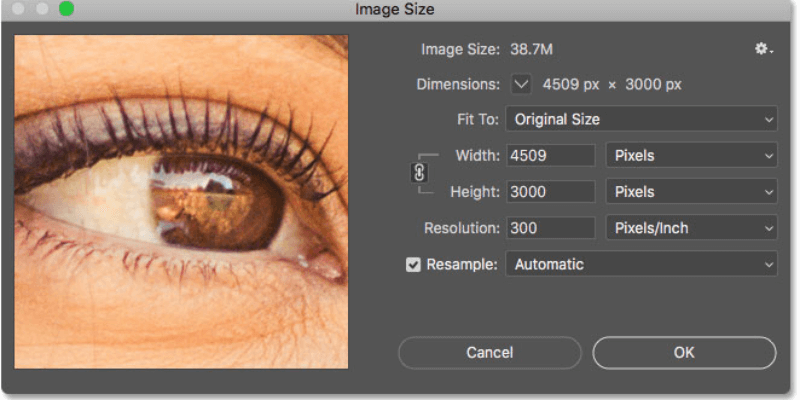Click the eye preview image

click(x=181, y=202)
